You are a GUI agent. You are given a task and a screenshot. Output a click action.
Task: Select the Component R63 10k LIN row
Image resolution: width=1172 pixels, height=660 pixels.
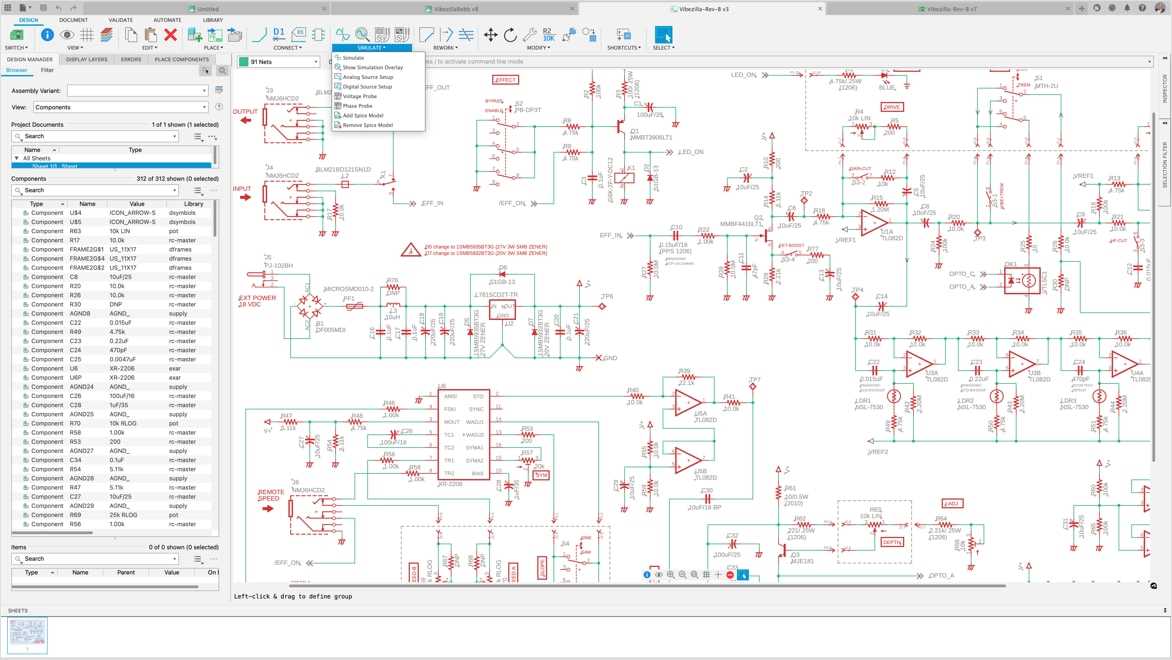112,231
